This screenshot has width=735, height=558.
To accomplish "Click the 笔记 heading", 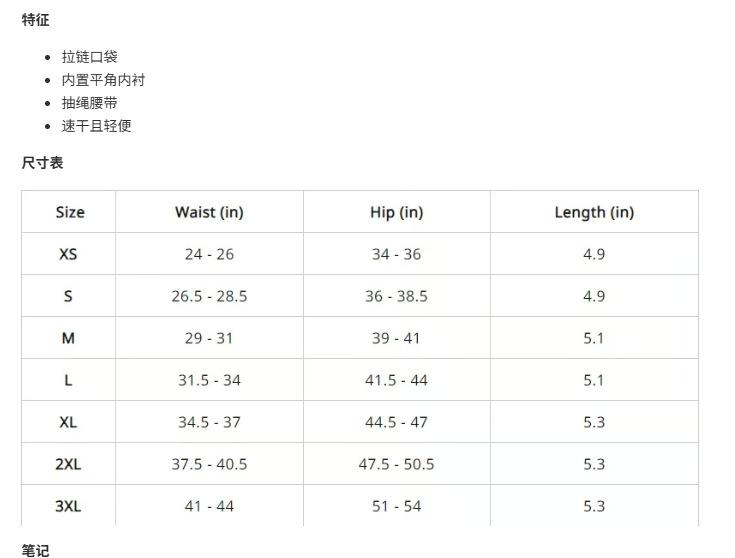I will (x=35, y=550).
